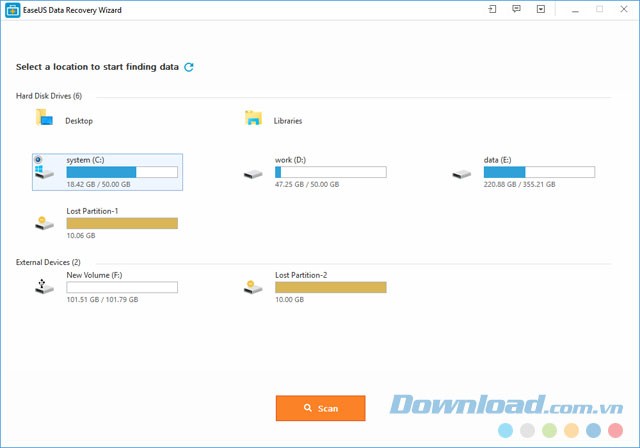This screenshot has width=640, height=448.
Task: Click the Hard Disk Drives (6) section header
Action: point(49,96)
